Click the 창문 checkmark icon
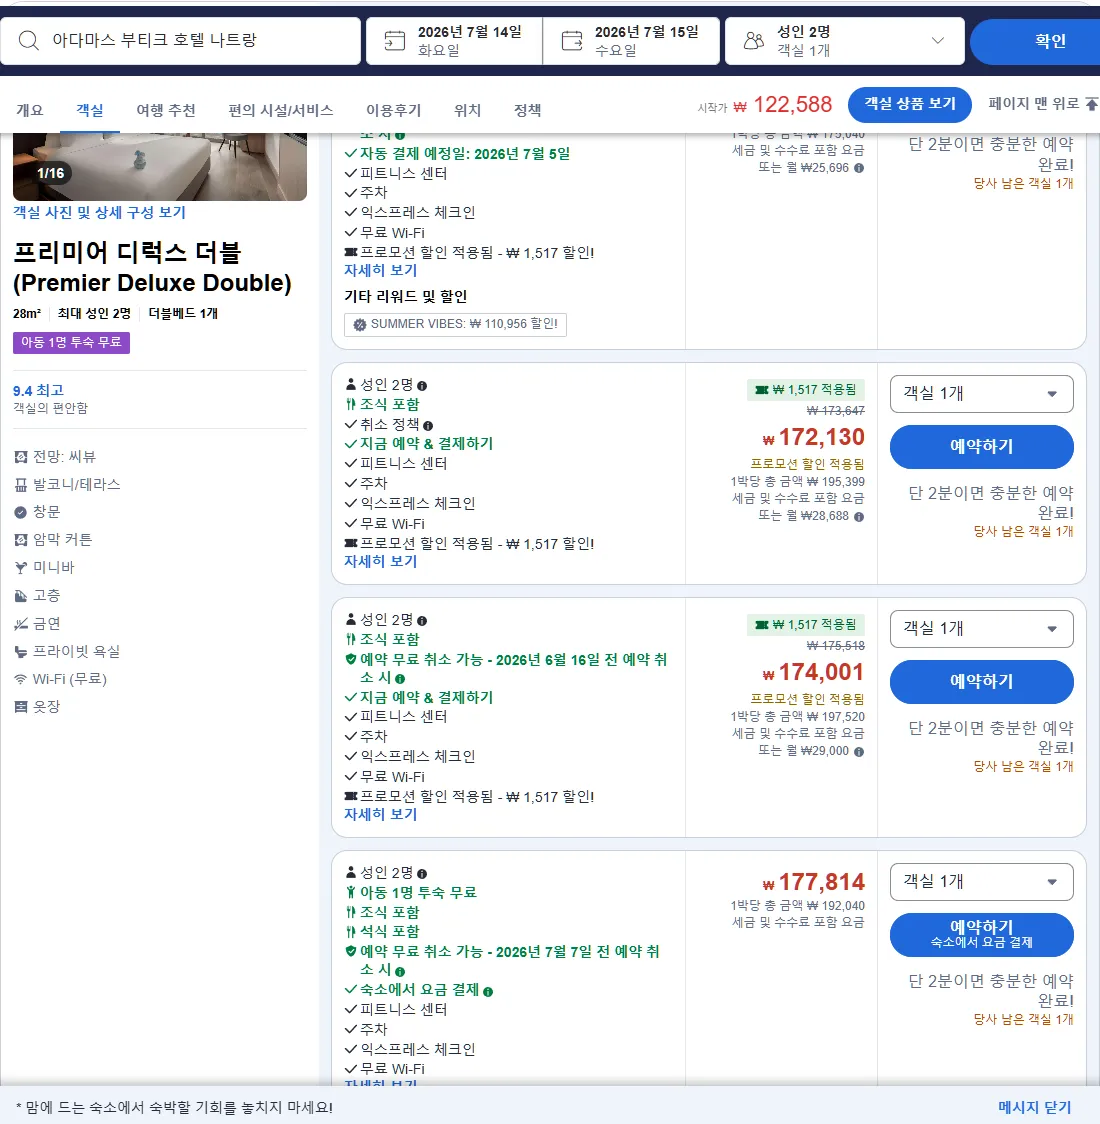Image resolution: width=1100 pixels, height=1124 pixels. 21,512
